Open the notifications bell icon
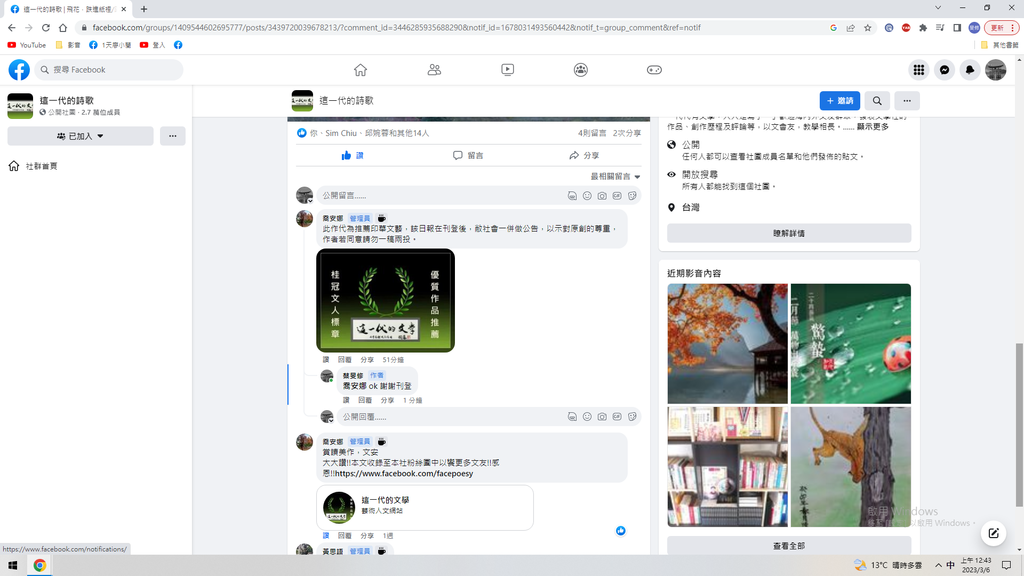Image resolution: width=1024 pixels, height=576 pixels. coord(970,70)
